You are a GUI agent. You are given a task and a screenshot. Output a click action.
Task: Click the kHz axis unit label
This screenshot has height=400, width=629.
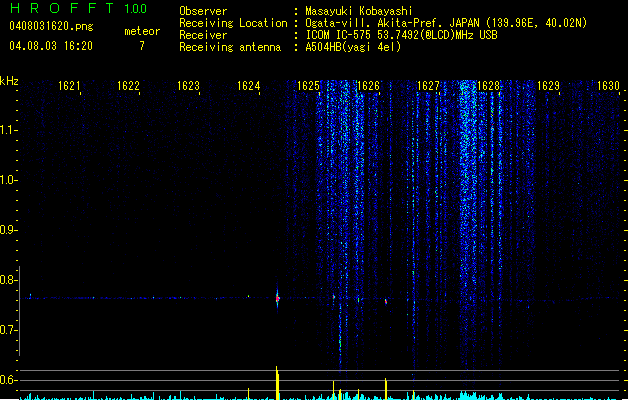point(9,81)
